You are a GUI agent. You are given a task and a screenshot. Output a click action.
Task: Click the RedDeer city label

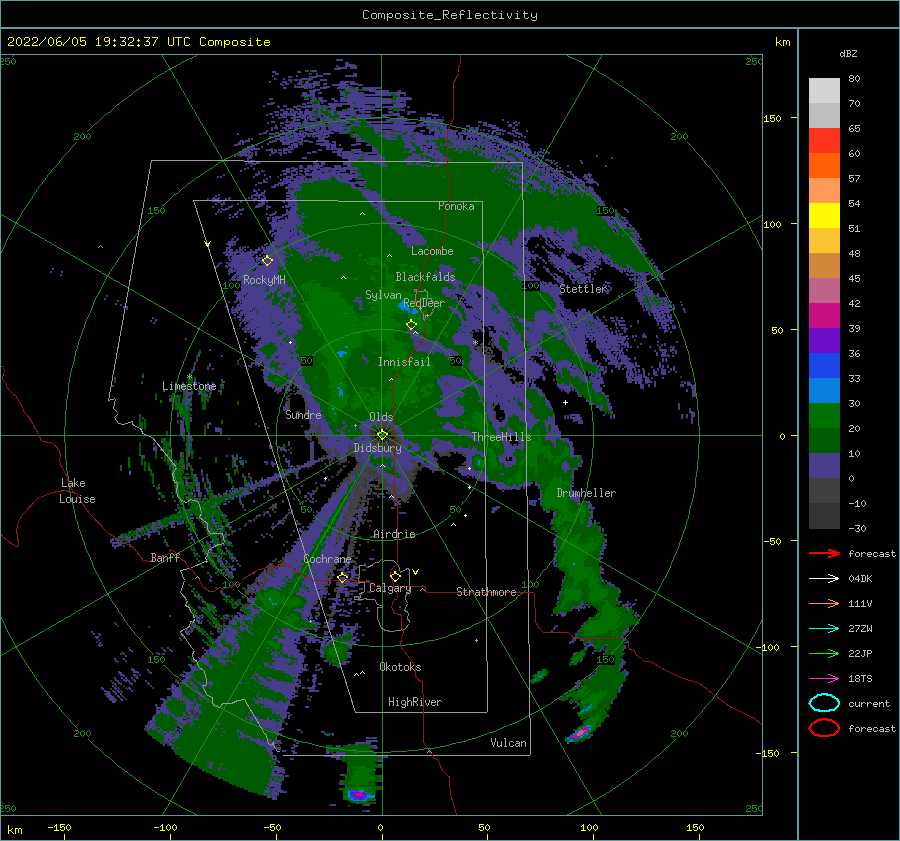pyautogui.click(x=424, y=303)
